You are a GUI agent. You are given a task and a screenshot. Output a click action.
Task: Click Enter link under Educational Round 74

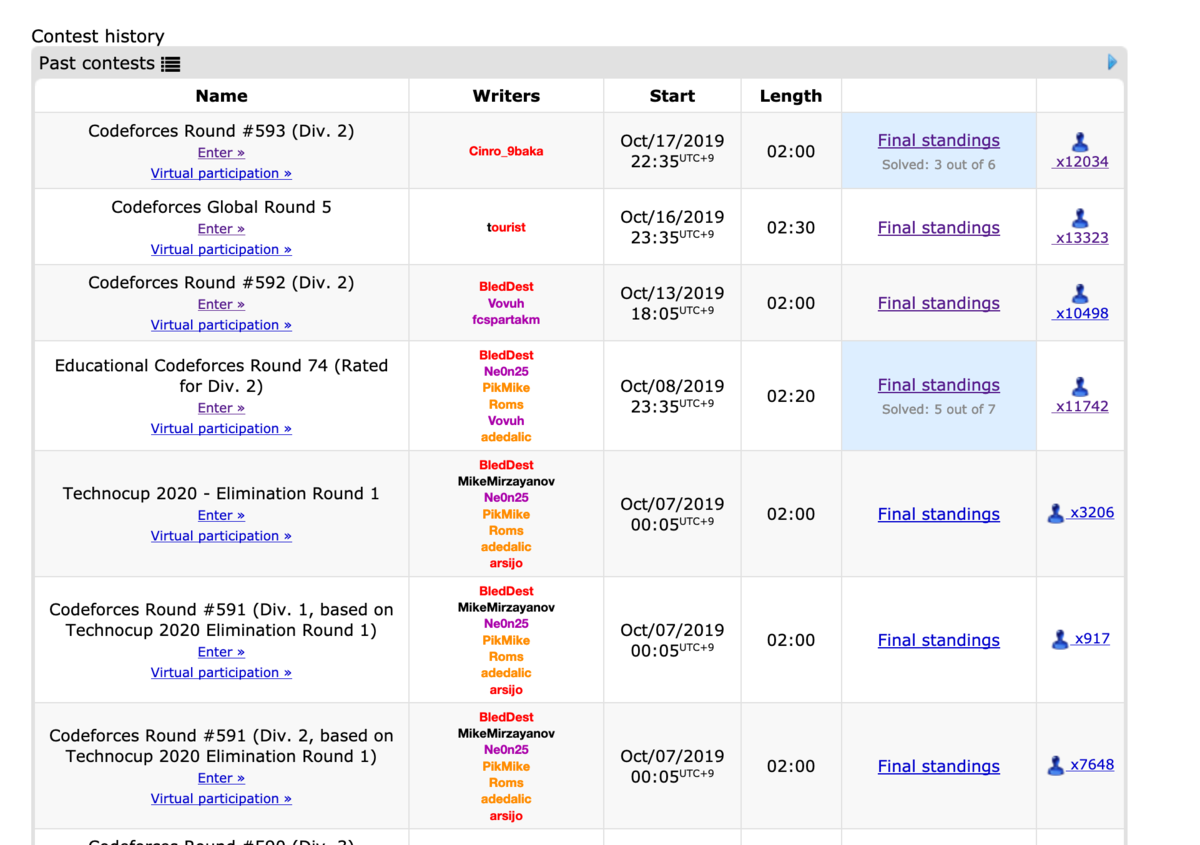(x=221, y=408)
